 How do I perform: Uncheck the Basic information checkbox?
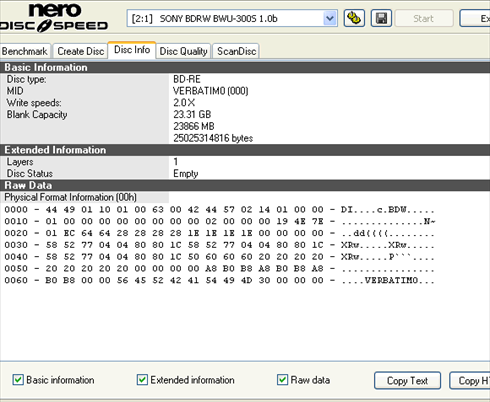point(18,380)
